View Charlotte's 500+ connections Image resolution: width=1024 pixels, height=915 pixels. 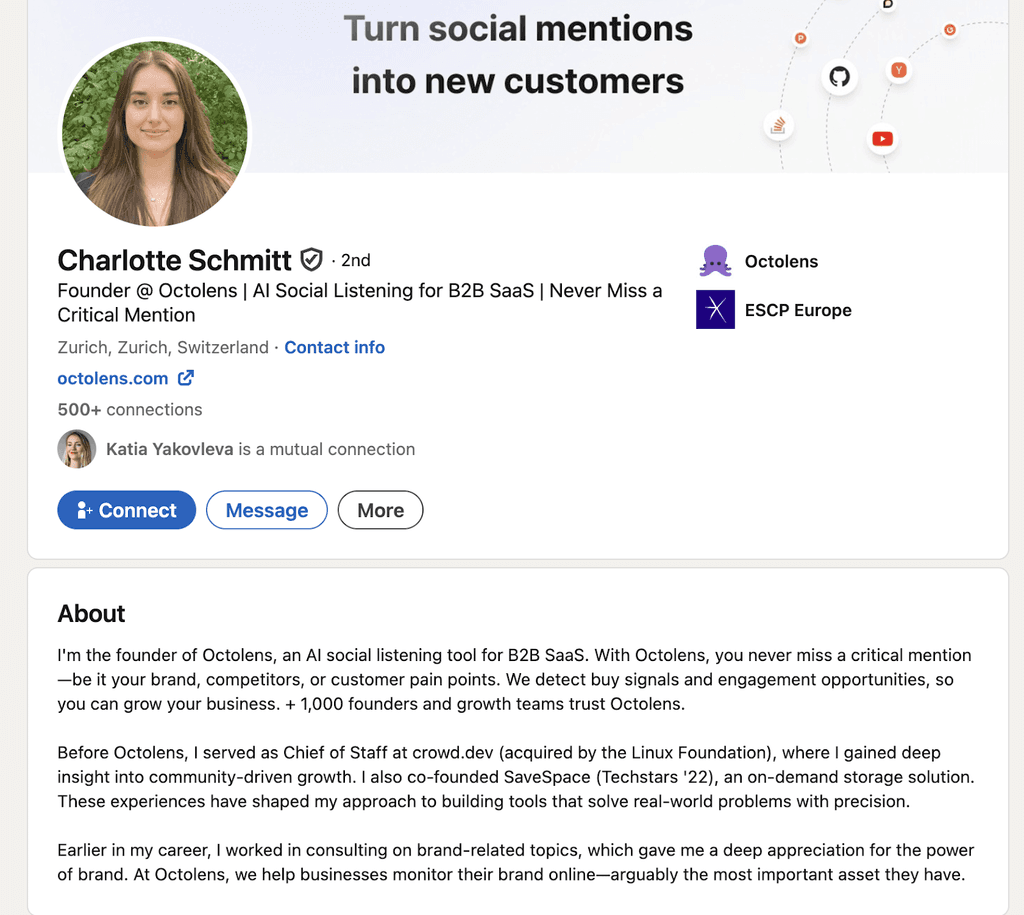pyautogui.click(x=129, y=409)
